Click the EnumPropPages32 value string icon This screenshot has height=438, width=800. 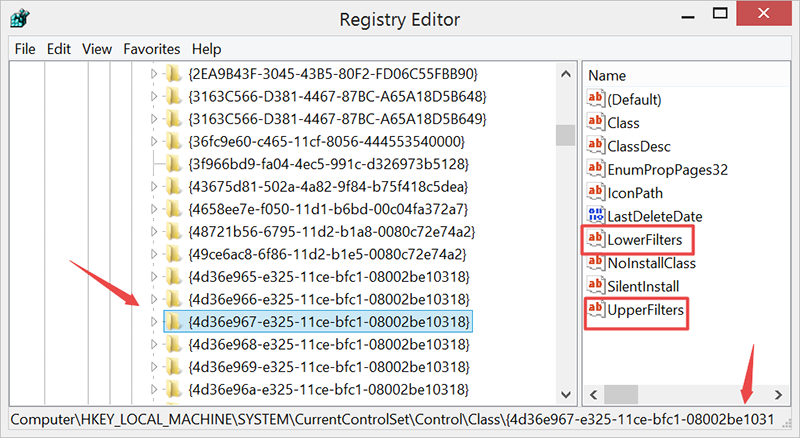click(x=595, y=169)
